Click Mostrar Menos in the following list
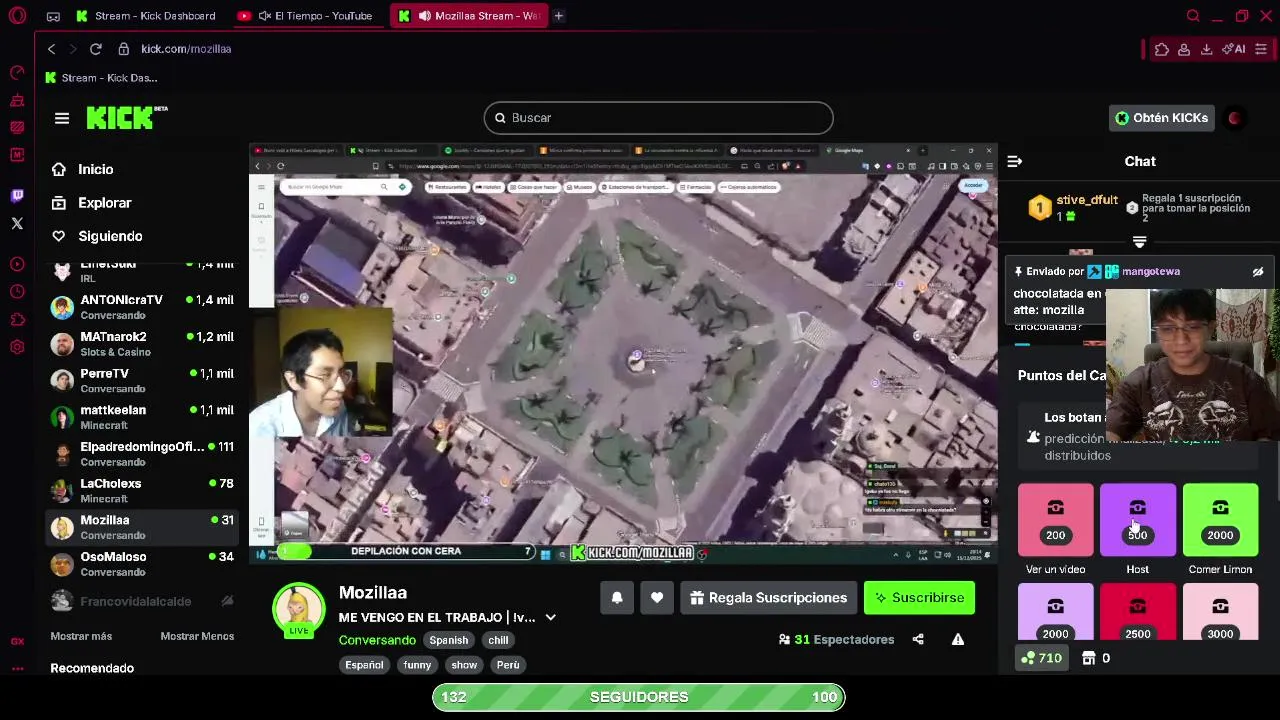This screenshot has height=720, width=1280. tap(197, 636)
